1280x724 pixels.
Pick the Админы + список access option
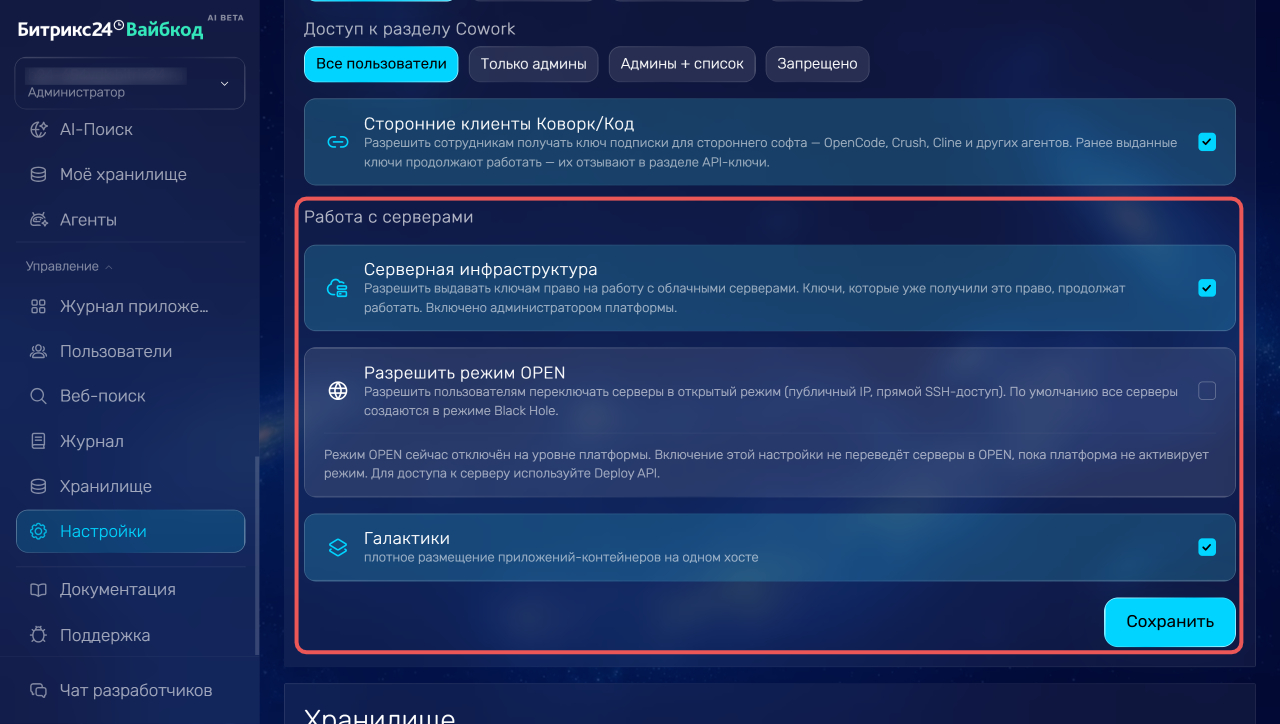682,64
